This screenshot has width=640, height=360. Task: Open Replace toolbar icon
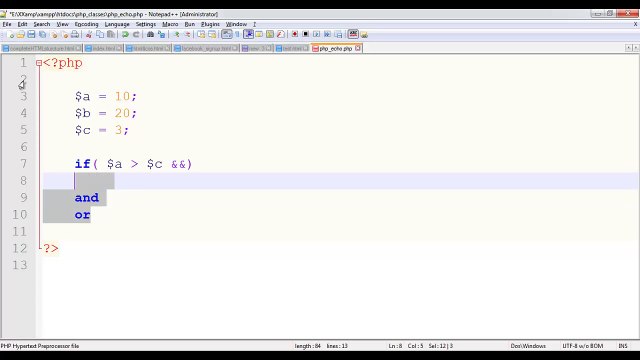tap(161, 35)
